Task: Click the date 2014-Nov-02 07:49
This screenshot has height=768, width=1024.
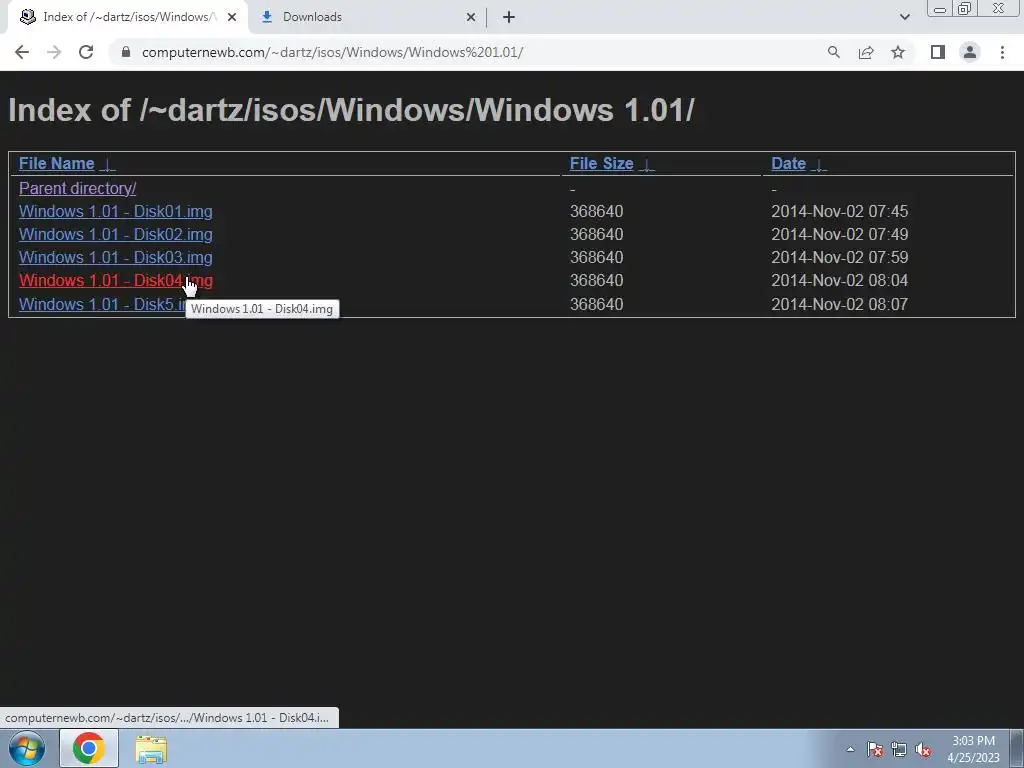Action: pos(839,234)
